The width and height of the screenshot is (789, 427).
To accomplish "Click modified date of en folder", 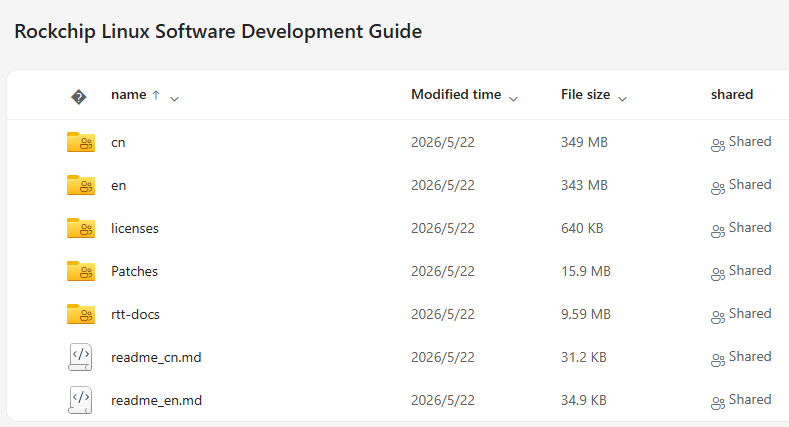I will click(443, 186).
